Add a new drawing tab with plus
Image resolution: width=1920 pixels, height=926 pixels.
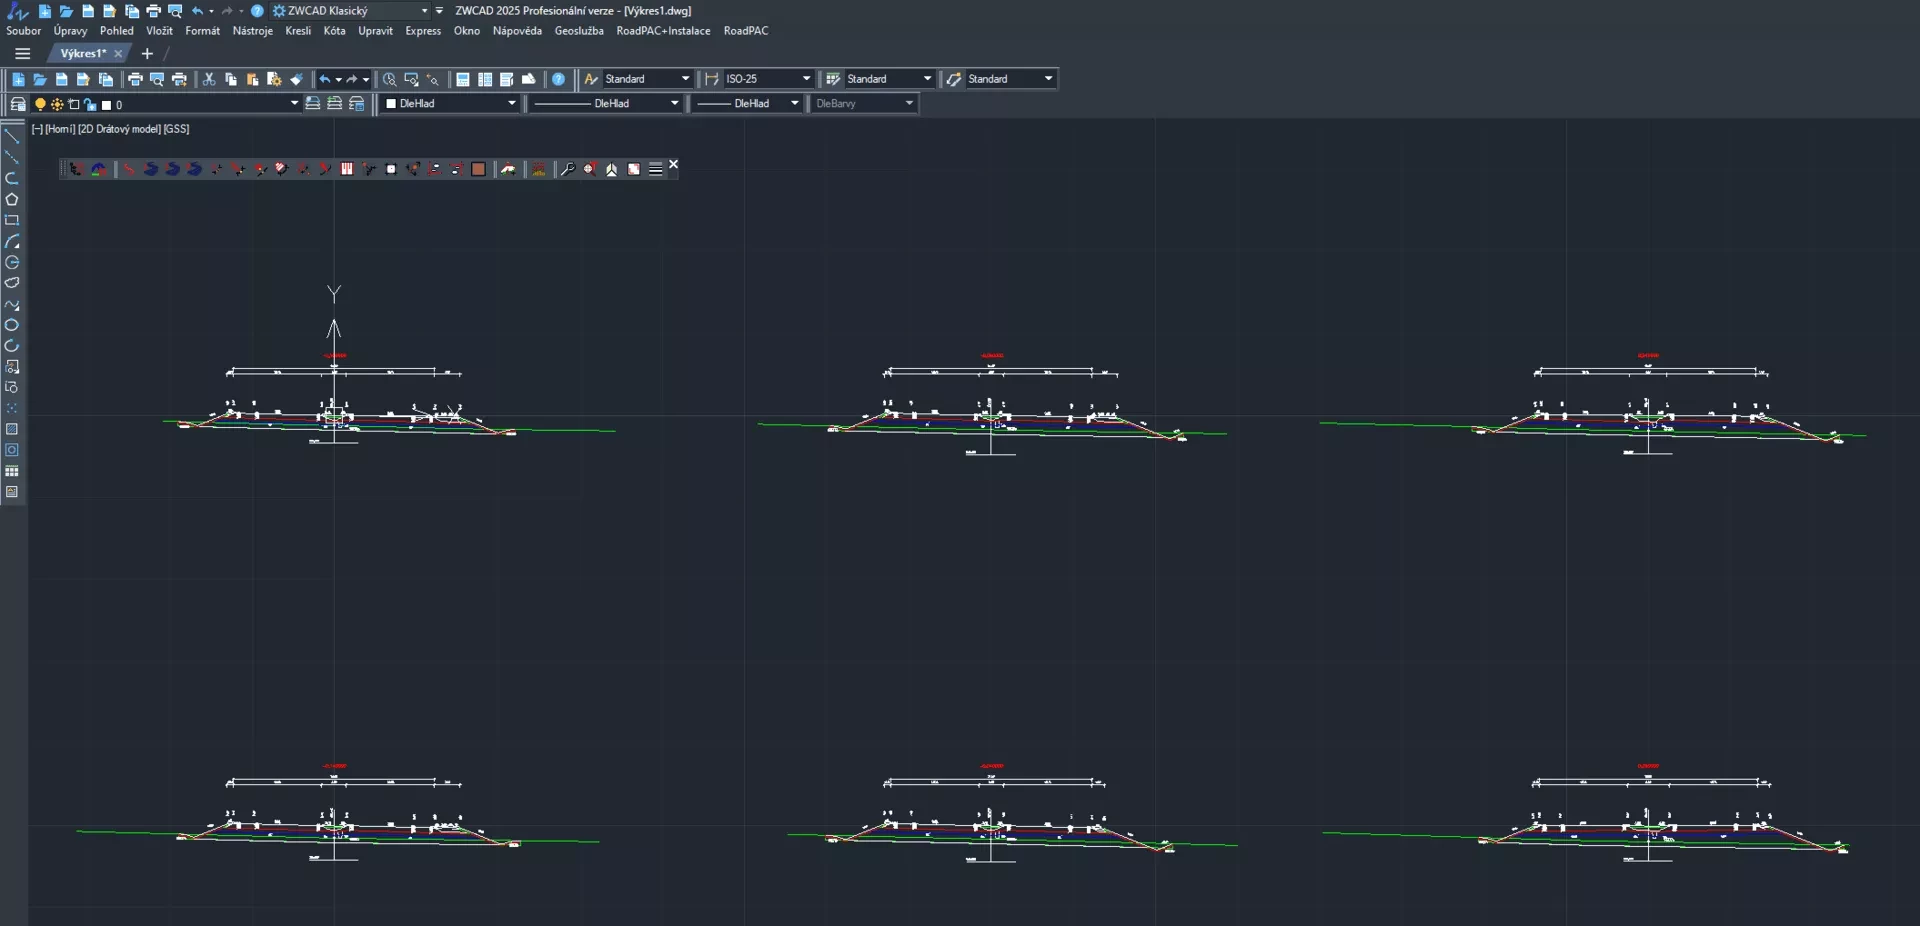pos(147,54)
